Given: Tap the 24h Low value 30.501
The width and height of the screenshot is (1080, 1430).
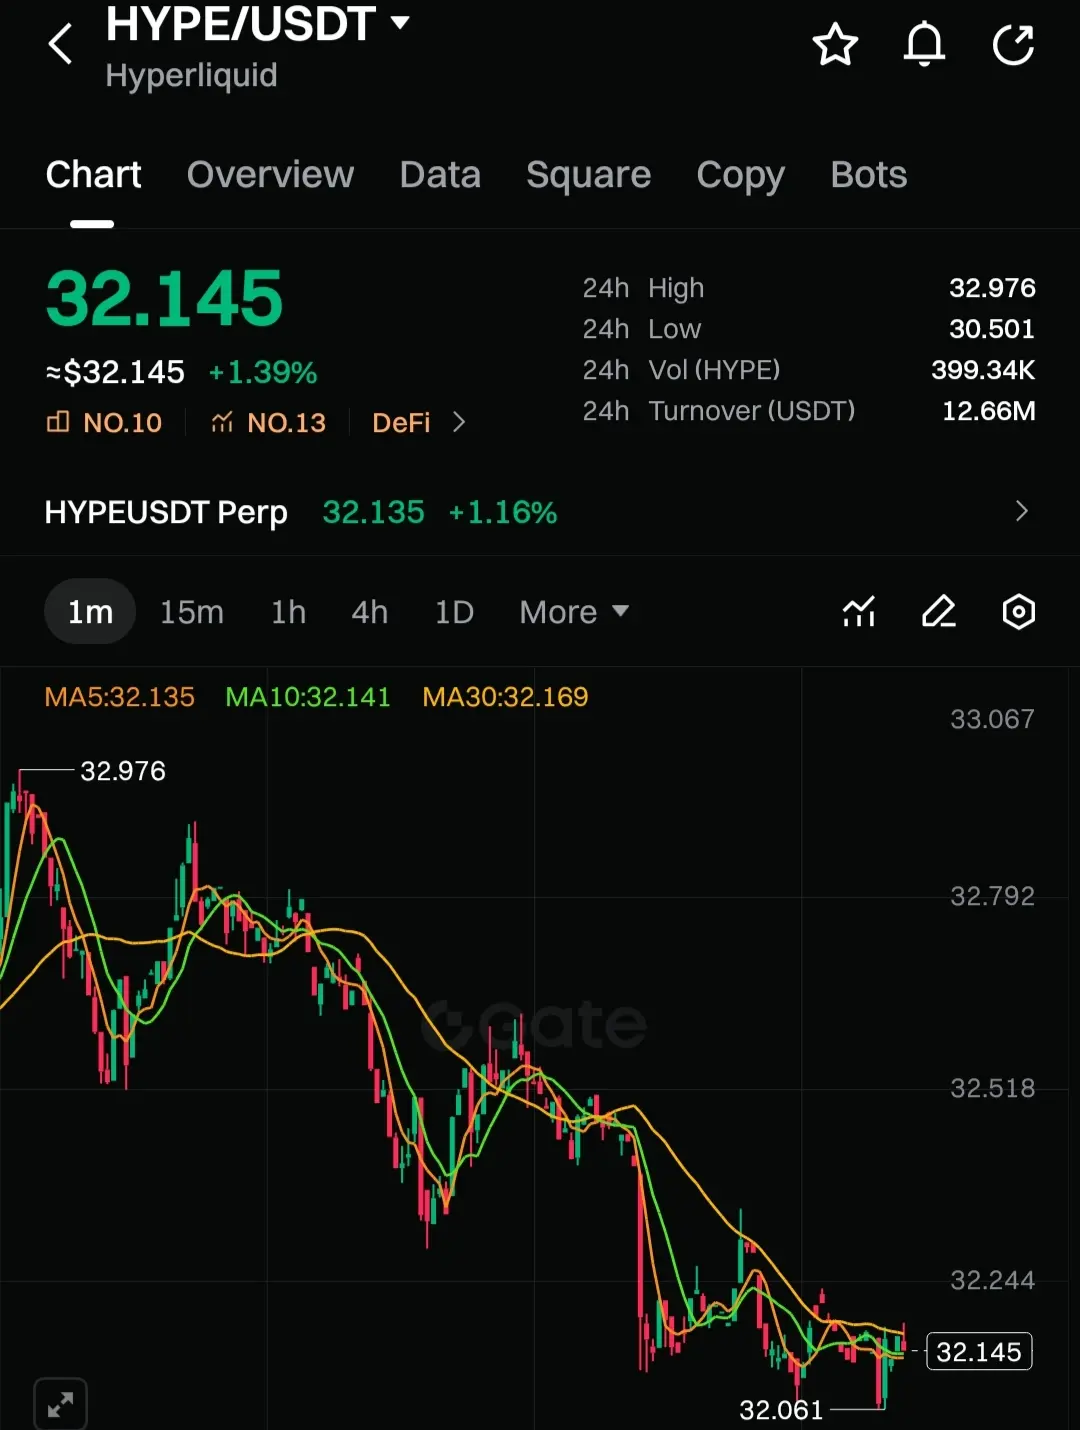Looking at the screenshot, I should 992,329.
